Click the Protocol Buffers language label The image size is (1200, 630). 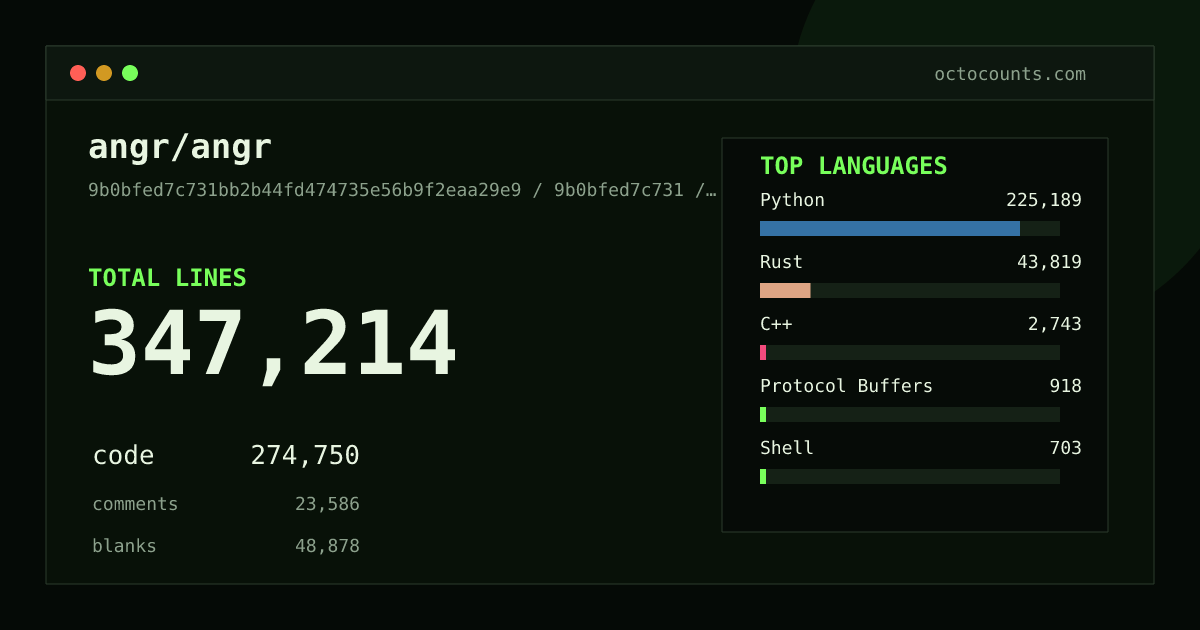[846, 386]
